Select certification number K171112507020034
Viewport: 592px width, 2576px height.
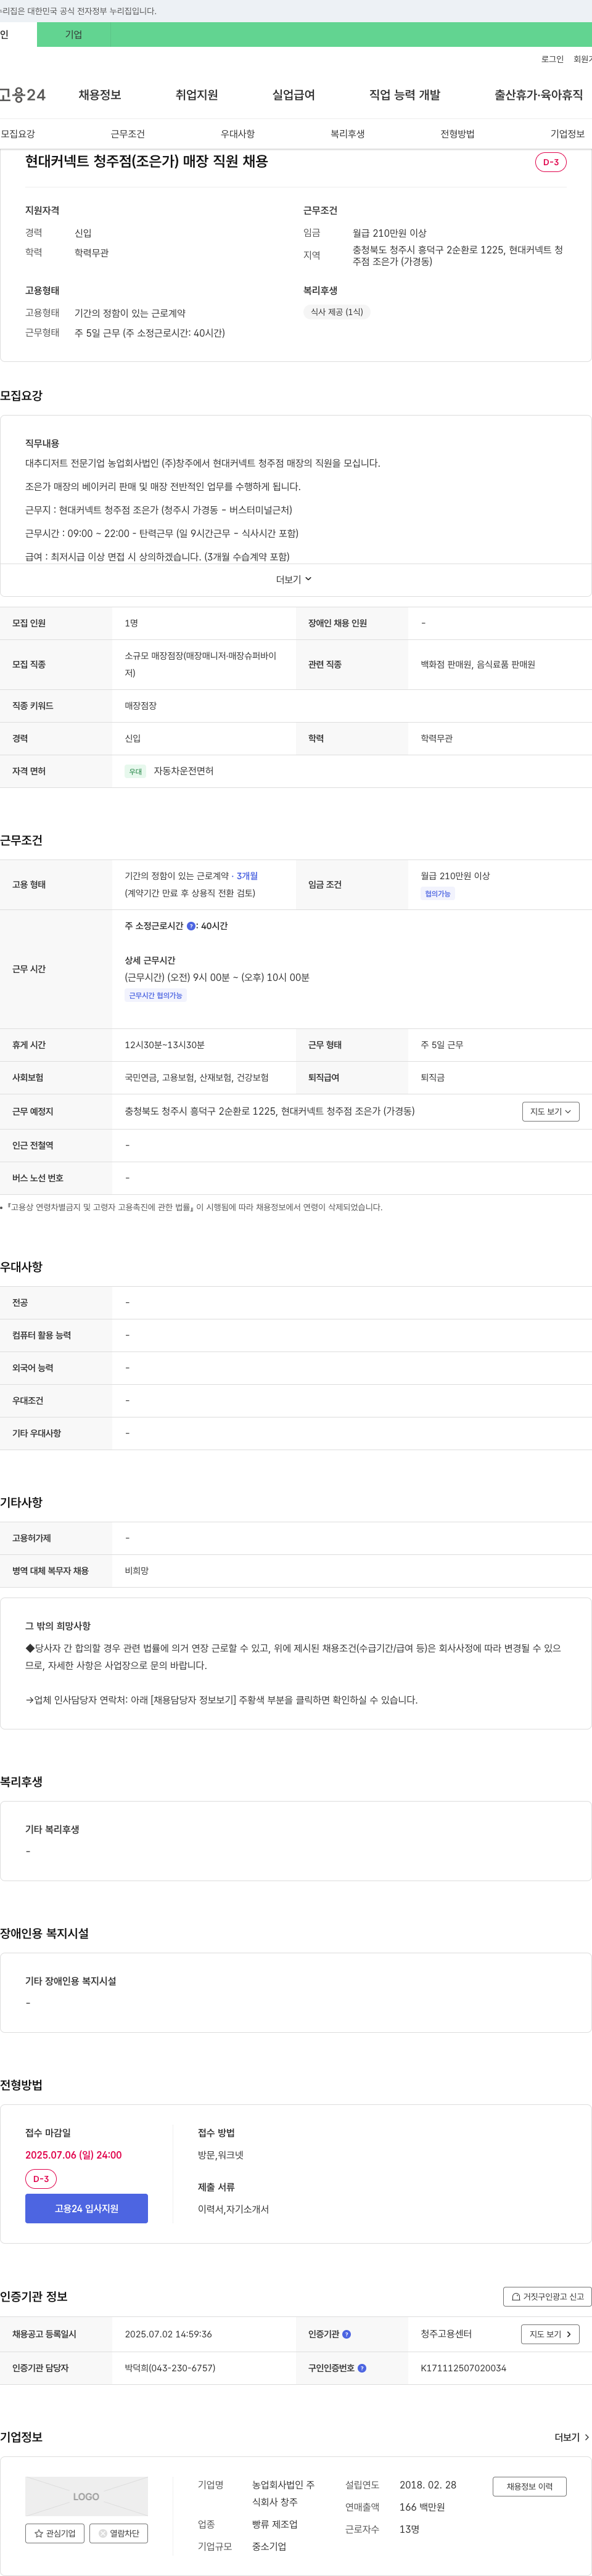pyautogui.click(x=463, y=2368)
